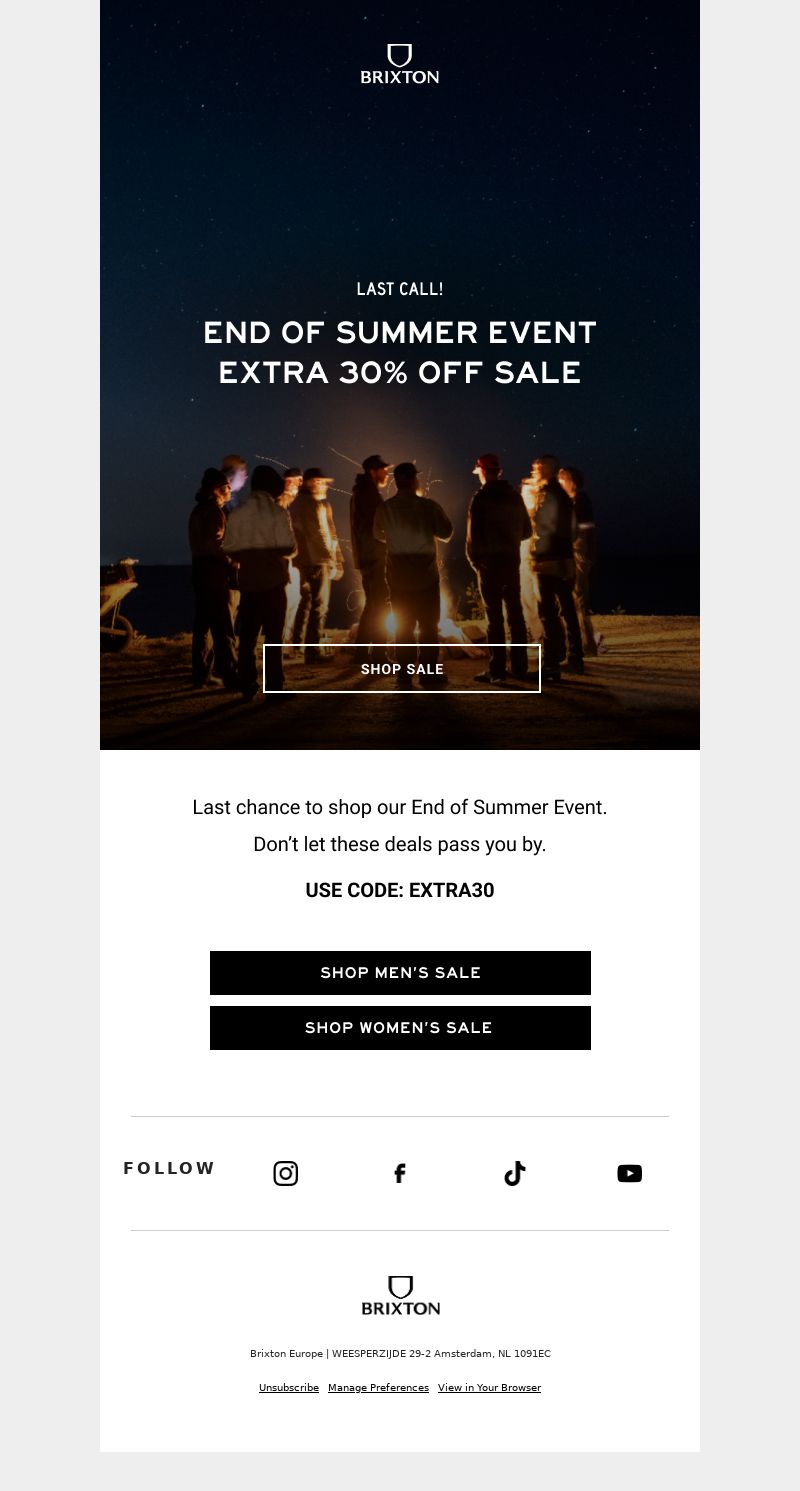Click the "Last chance to shop" sentence
The width and height of the screenshot is (800, 1491).
[400, 807]
